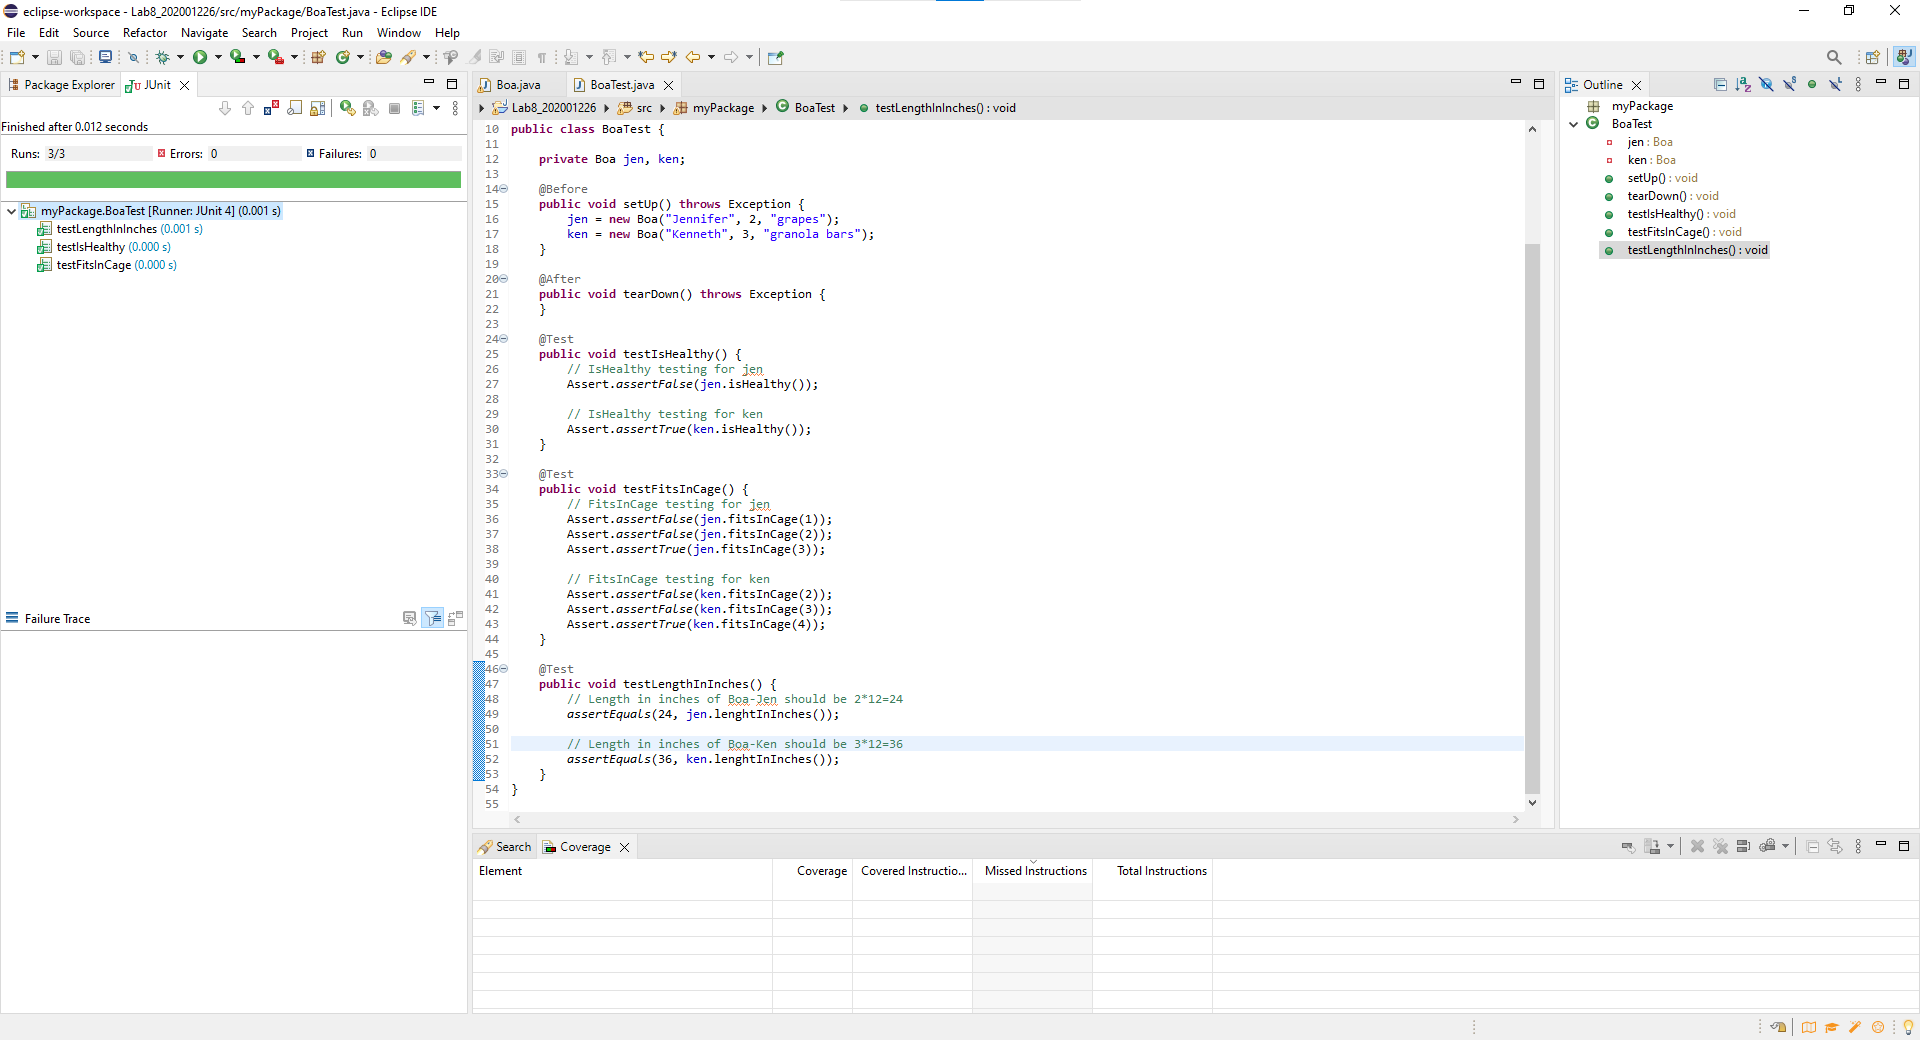Switch to the Package Explorer tab

point(60,85)
